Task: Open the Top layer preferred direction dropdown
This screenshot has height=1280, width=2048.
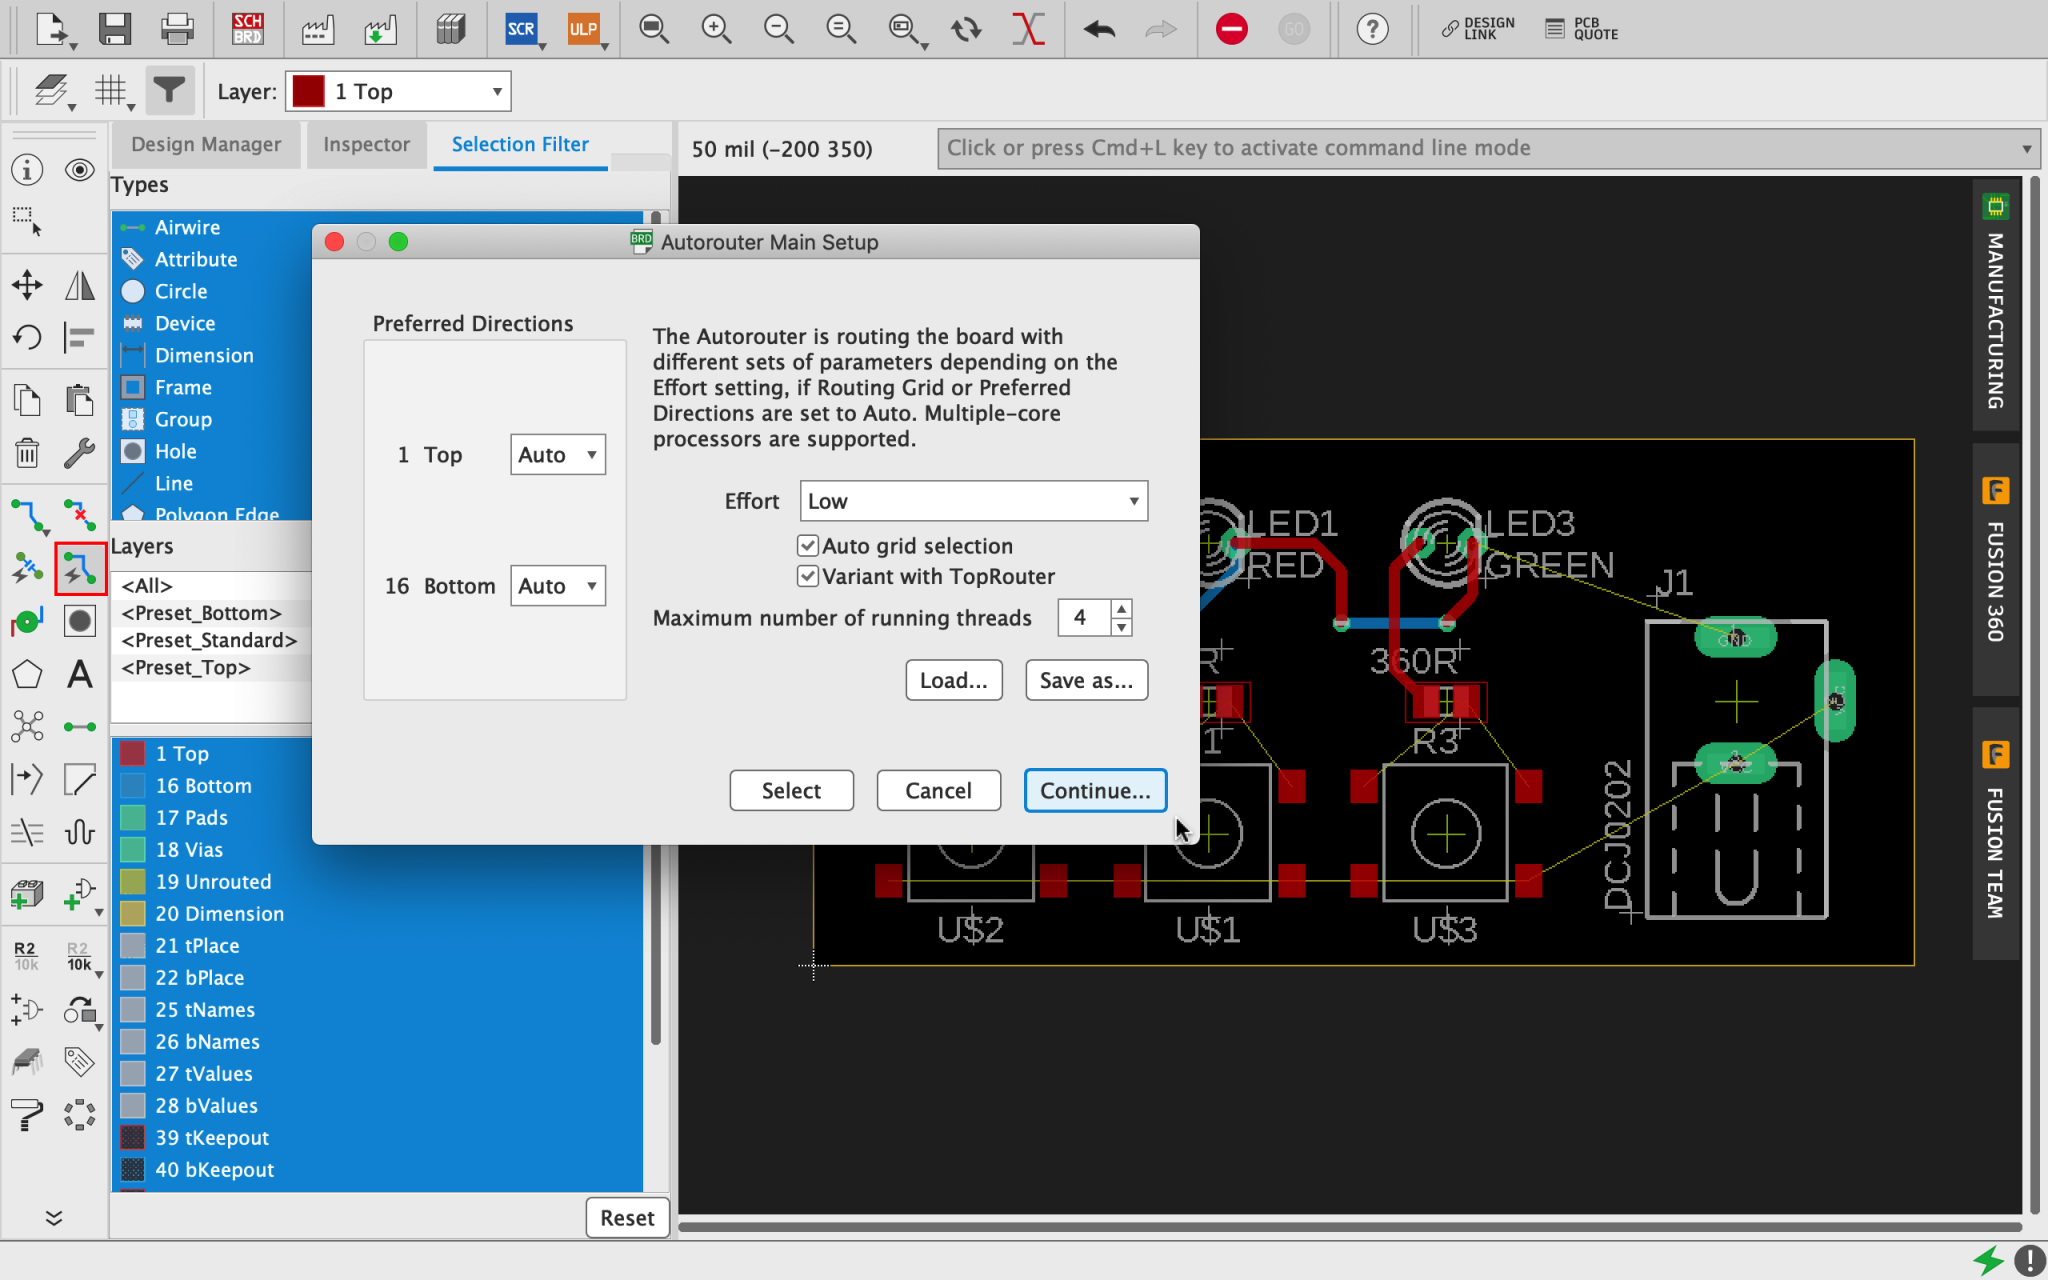Action: tap(557, 454)
